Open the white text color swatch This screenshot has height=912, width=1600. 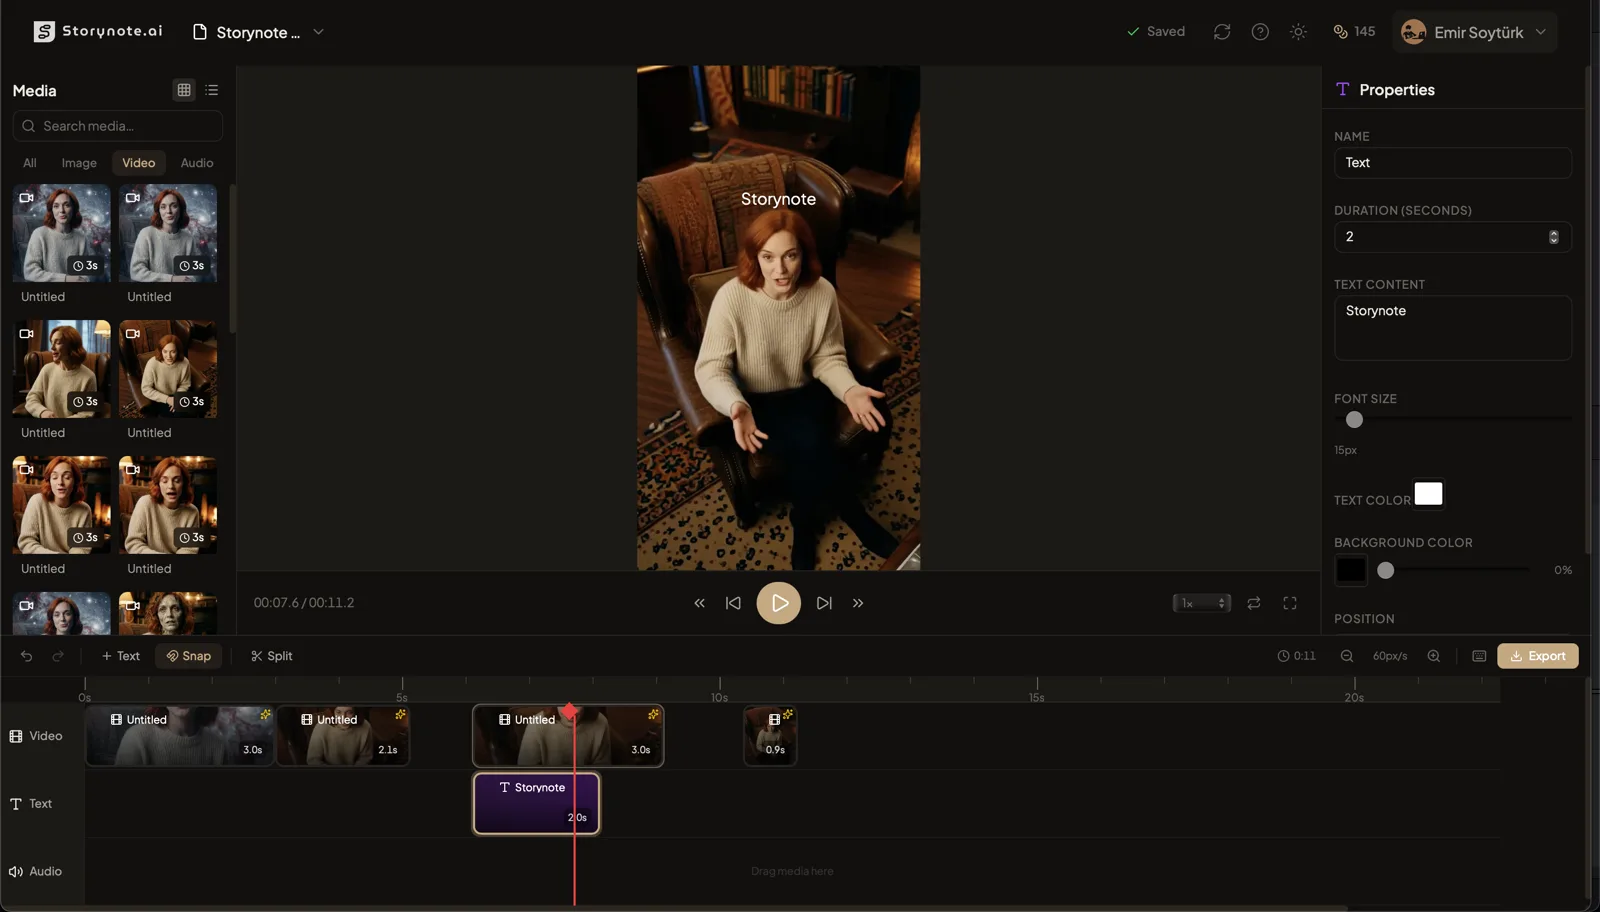[x=1428, y=493]
